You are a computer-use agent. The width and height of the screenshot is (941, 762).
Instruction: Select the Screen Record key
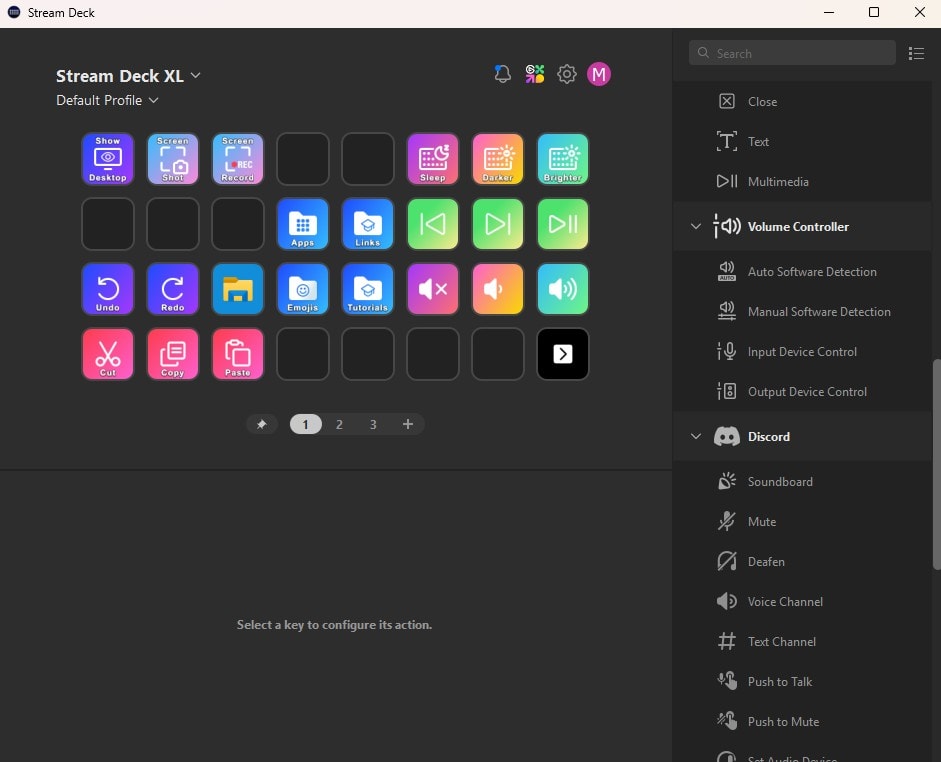(238, 159)
